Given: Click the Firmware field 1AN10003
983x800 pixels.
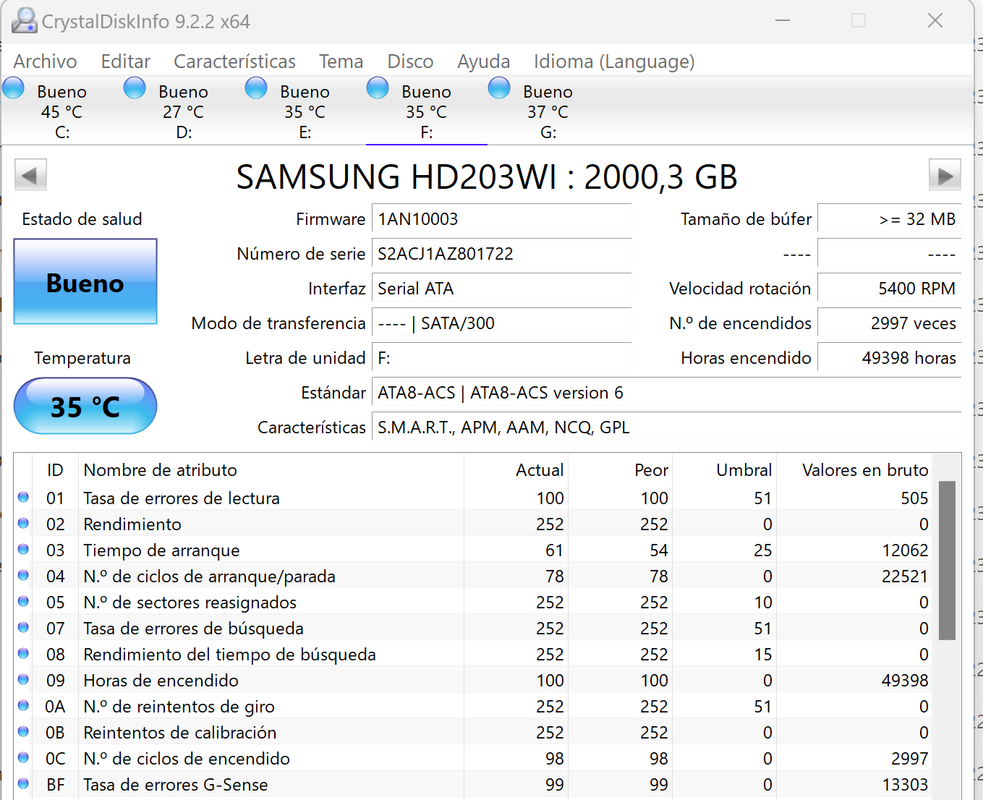Looking at the screenshot, I should [x=502, y=219].
